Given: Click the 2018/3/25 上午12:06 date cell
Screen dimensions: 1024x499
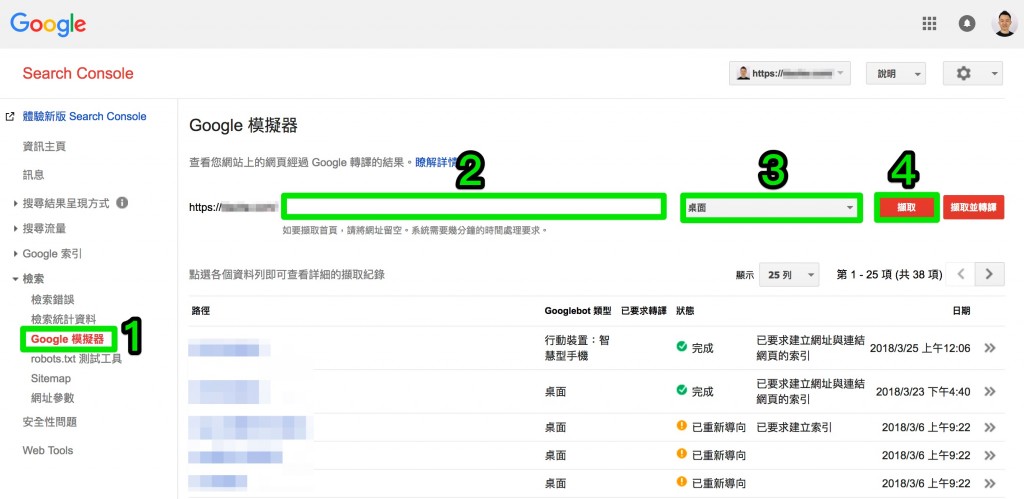Looking at the screenshot, I should point(920,348).
